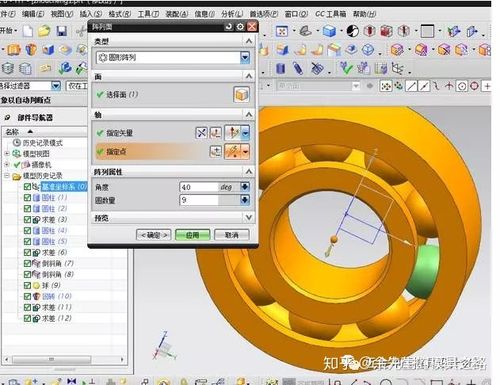Click the face selection cube icon
500x385 pixels.
241,95
